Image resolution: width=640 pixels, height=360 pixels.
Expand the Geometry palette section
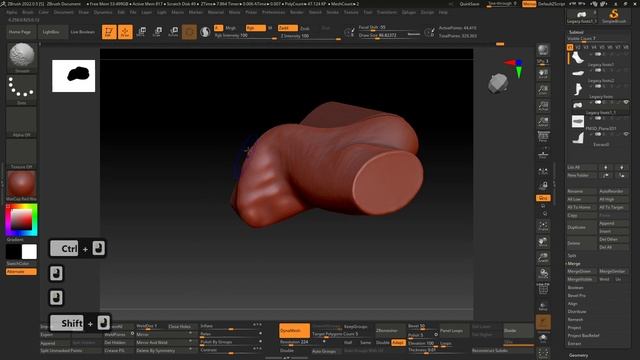tap(578, 355)
